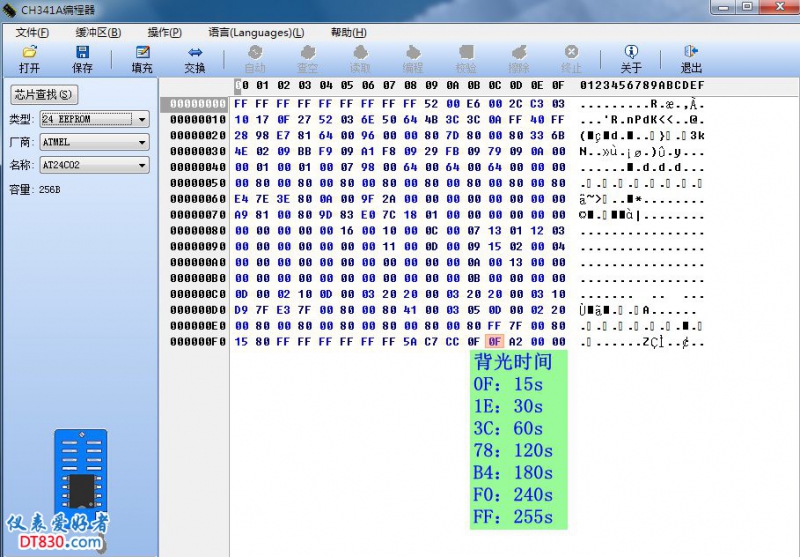Viewport: 800px width, 557px height.
Task: Click the 校验 (Verify) toolbar icon
Action: [465, 52]
